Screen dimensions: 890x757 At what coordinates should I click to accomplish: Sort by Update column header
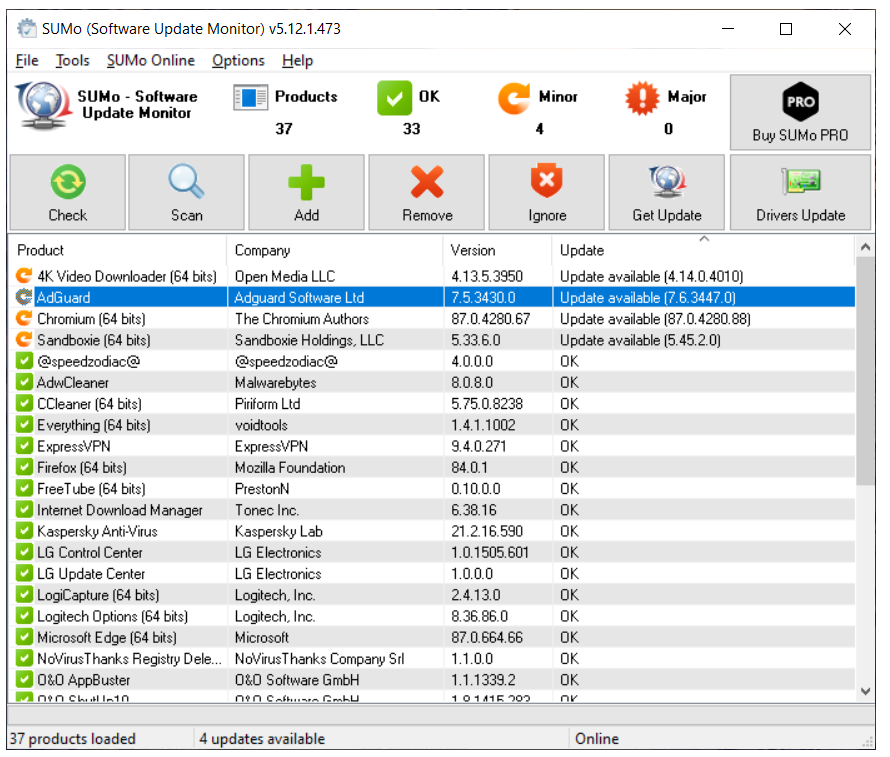pos(703,250)
